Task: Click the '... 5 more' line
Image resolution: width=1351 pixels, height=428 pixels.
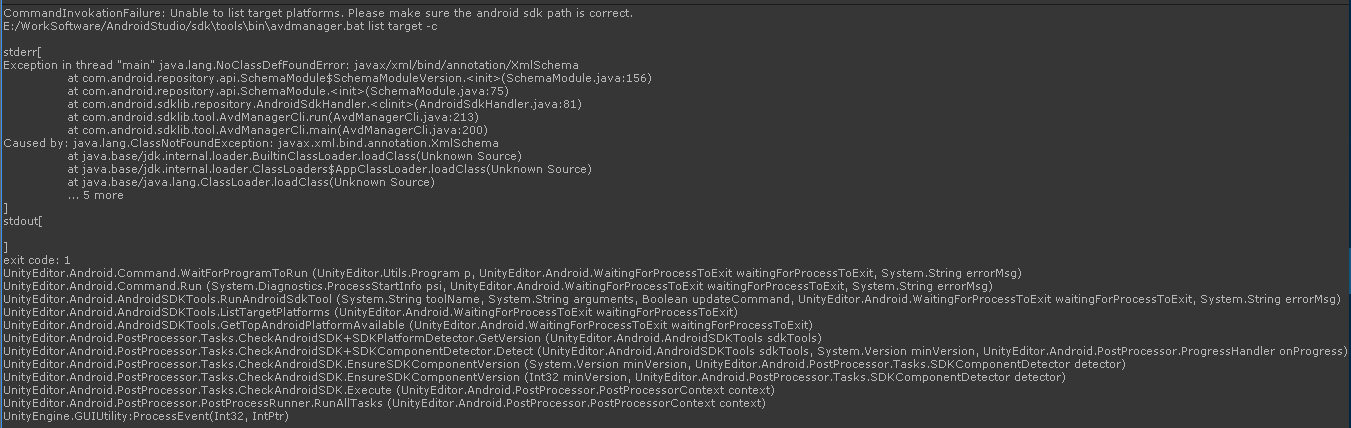Action: pyautogui.click(x=96, y=195)
